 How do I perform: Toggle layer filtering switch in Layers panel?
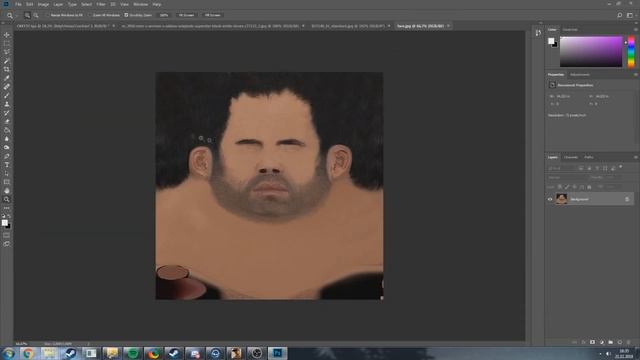point(620,167)
